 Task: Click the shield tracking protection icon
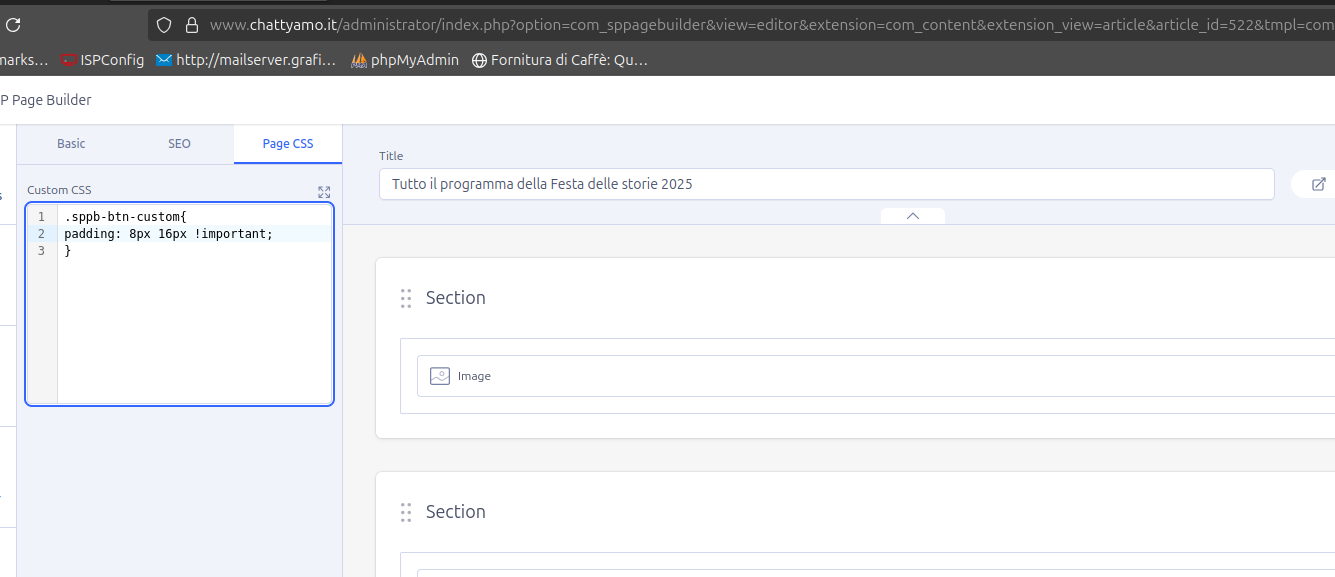tap(164, 25)
